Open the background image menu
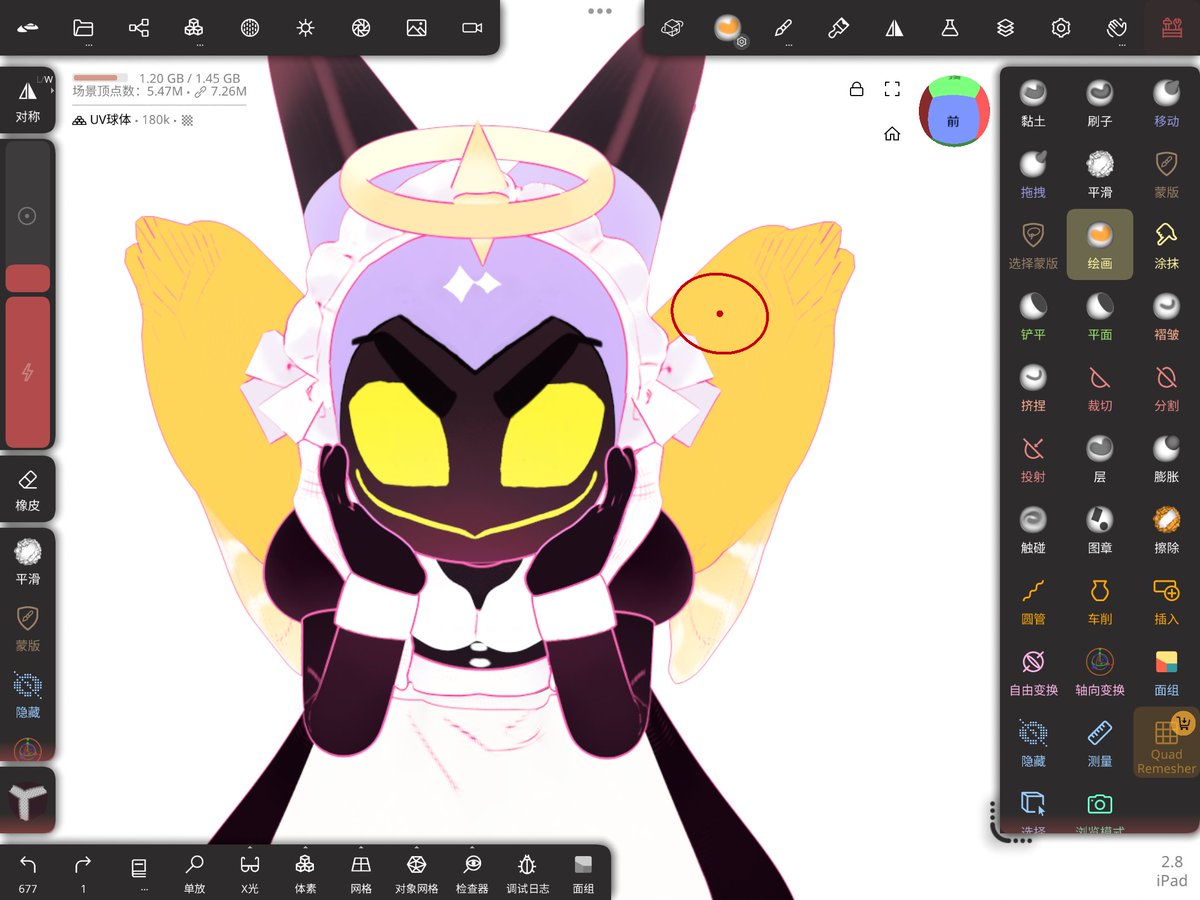 417,28
